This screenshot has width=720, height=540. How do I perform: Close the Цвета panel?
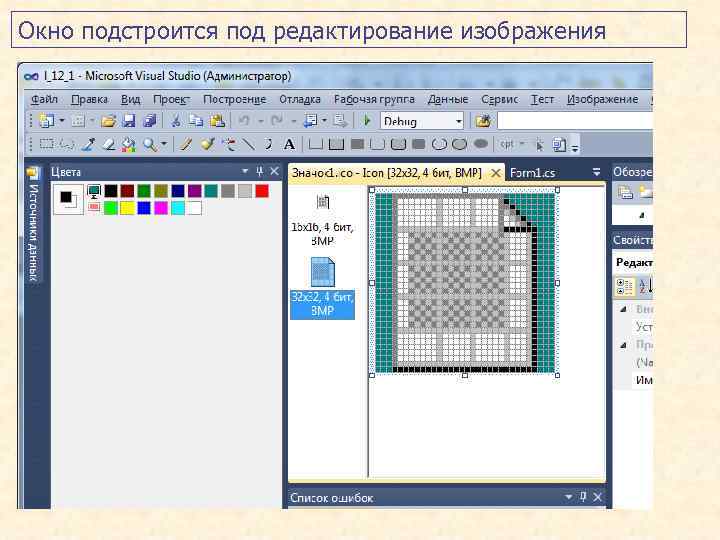pyautogui.click(x=275, y=171)
